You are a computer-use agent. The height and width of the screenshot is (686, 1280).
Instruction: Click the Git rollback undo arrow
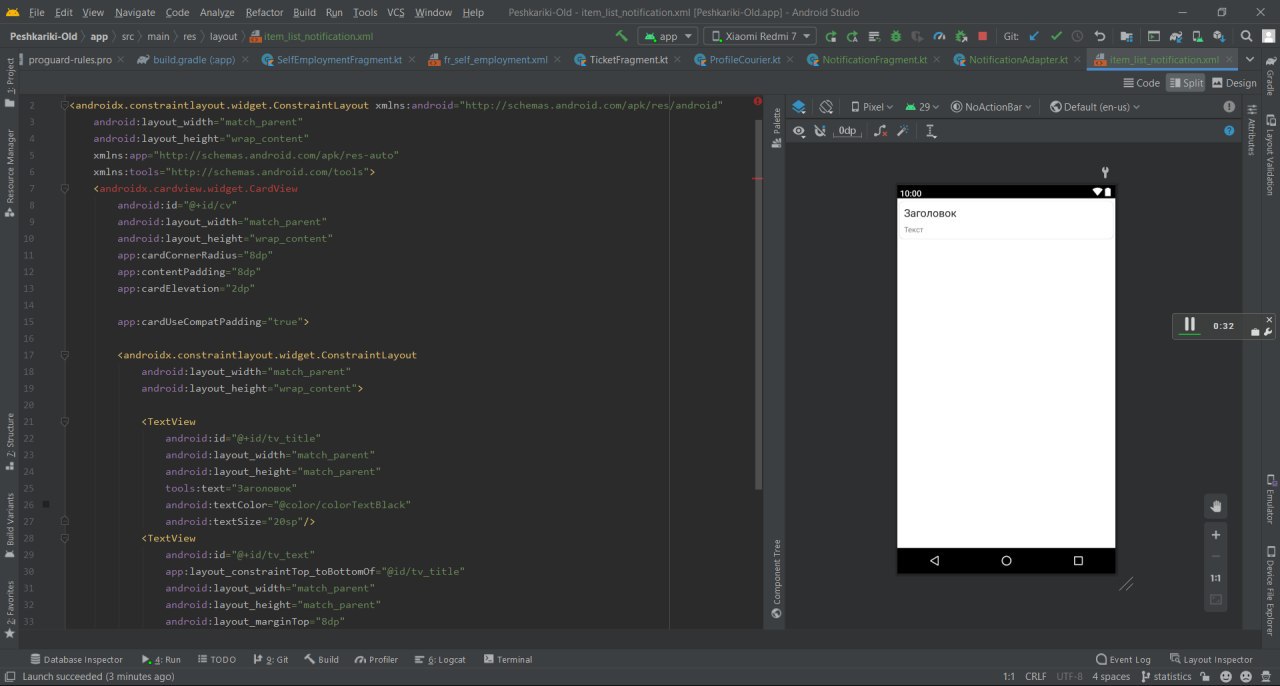(1100, 36)
